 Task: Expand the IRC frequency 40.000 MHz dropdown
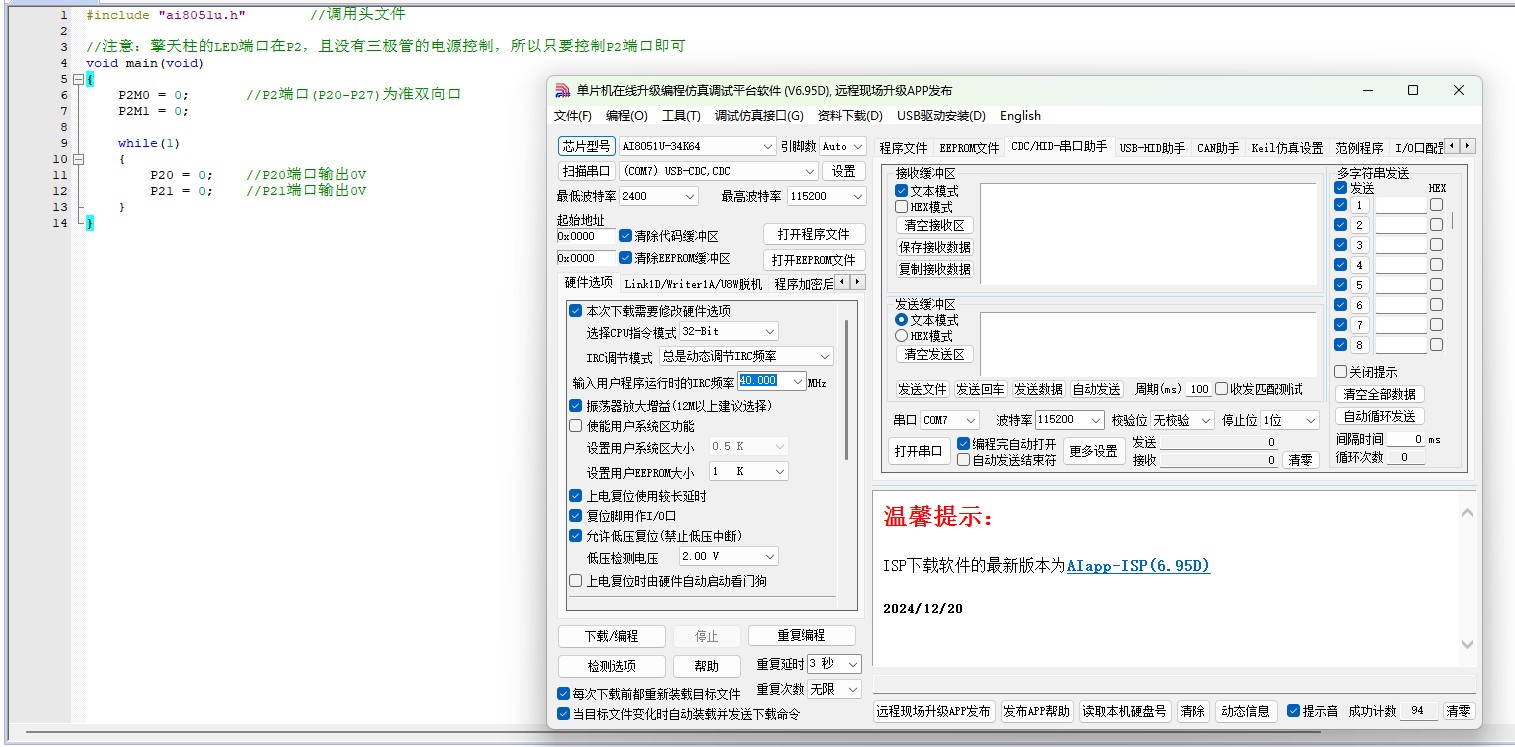tap(797, 381)
